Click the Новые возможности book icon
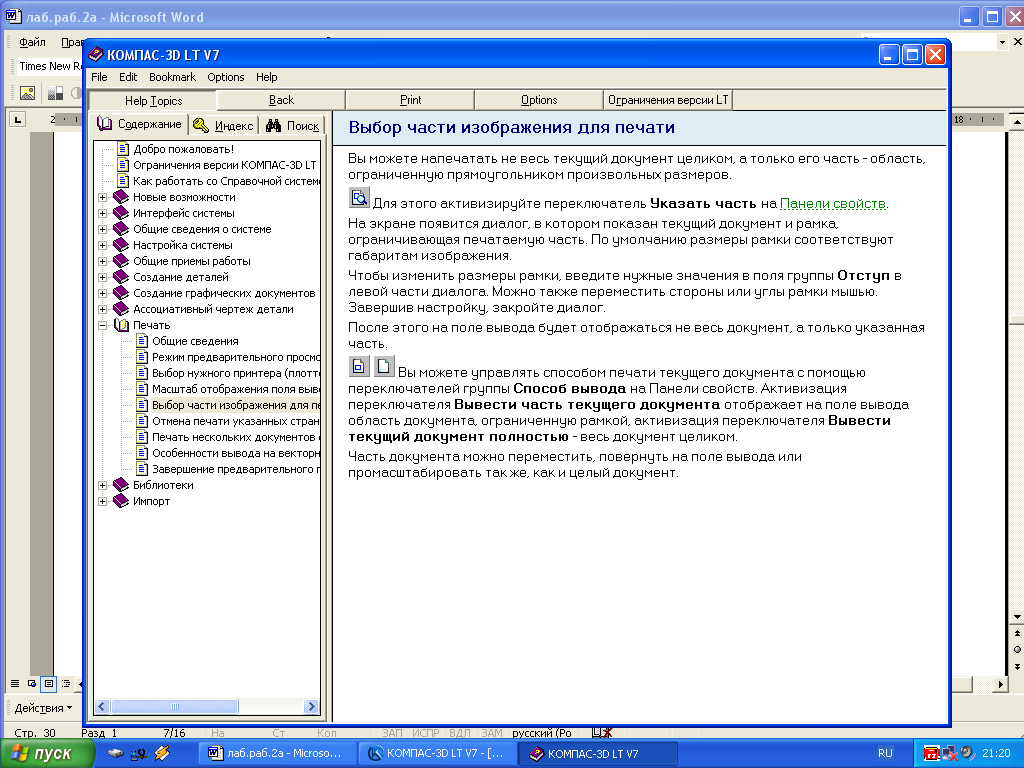 121,197
